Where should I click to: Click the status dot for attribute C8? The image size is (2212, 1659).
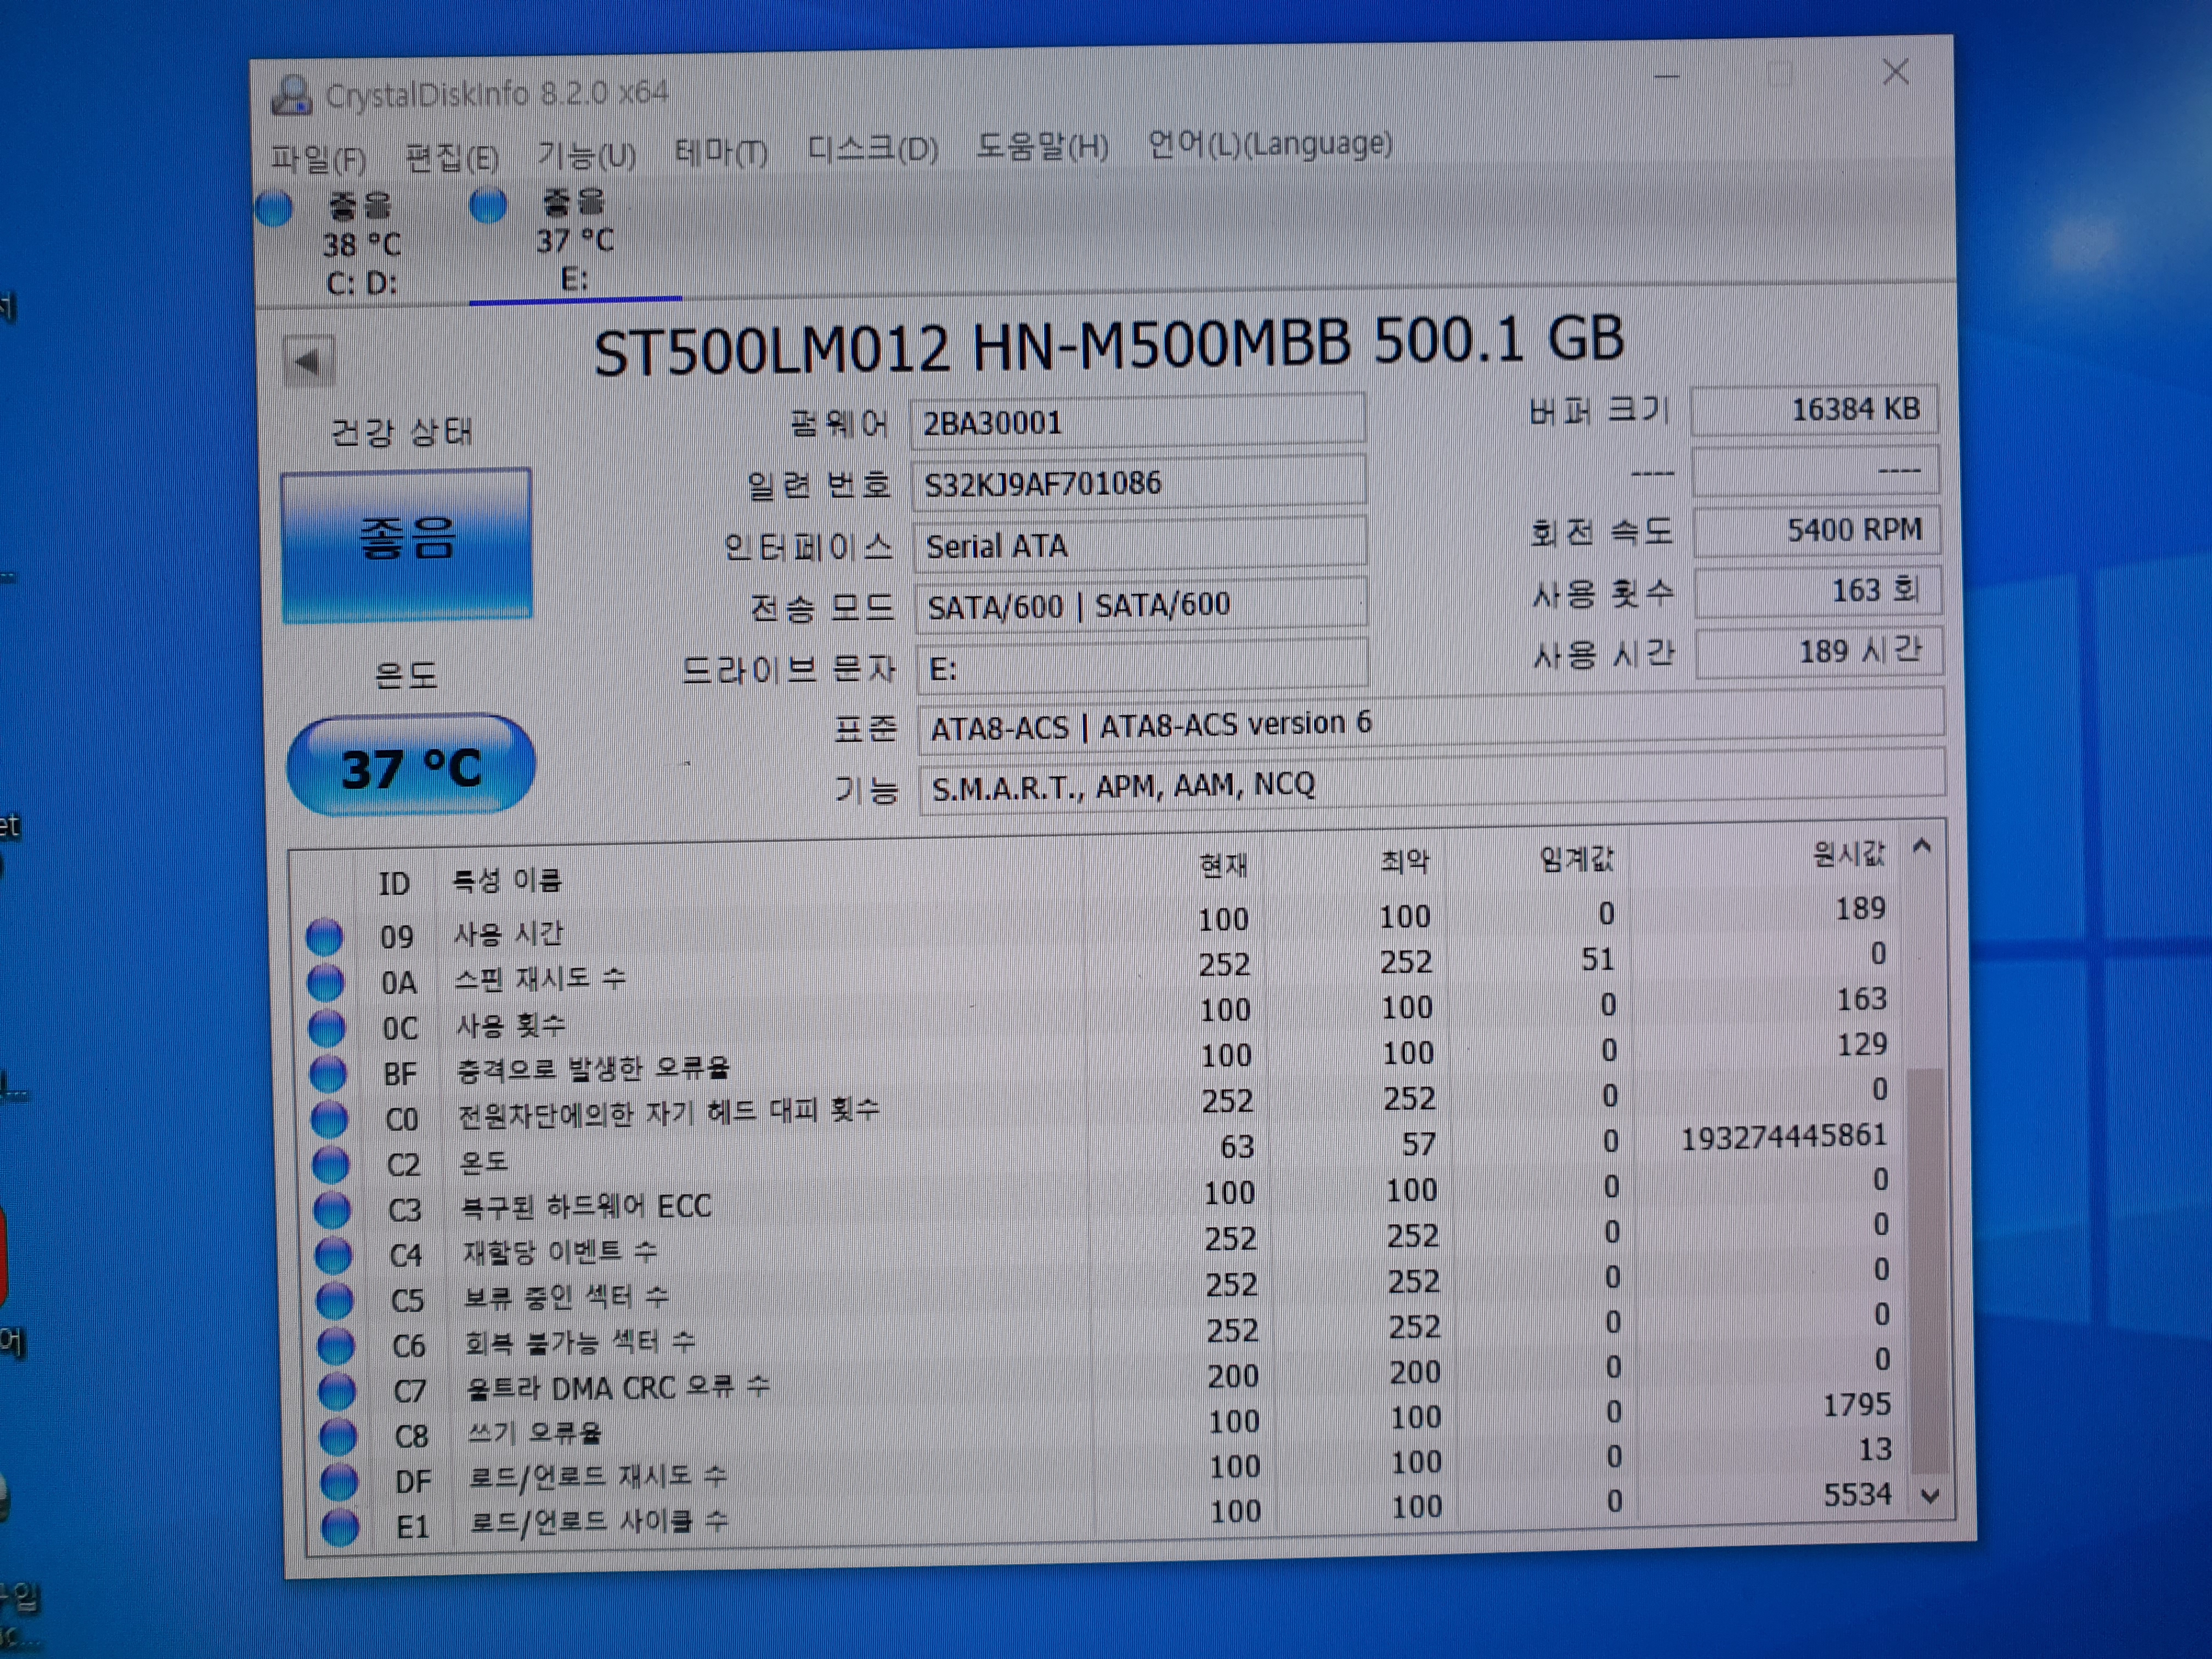coord(338,1437)
